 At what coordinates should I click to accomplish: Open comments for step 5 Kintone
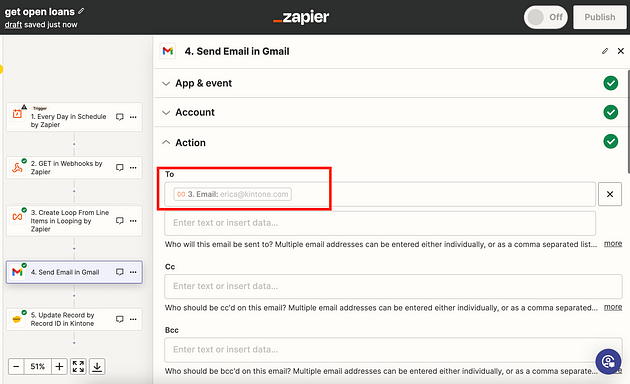(119, 319)
